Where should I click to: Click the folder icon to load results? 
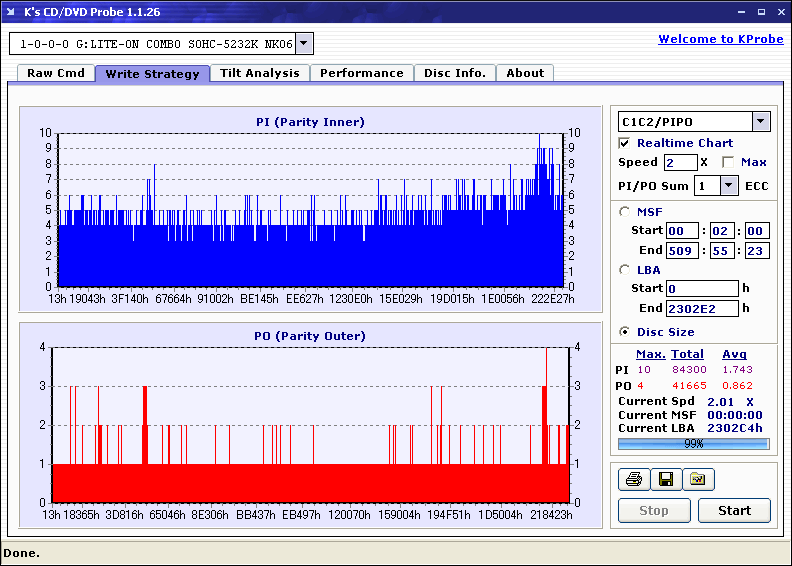[x=698, y=480]
